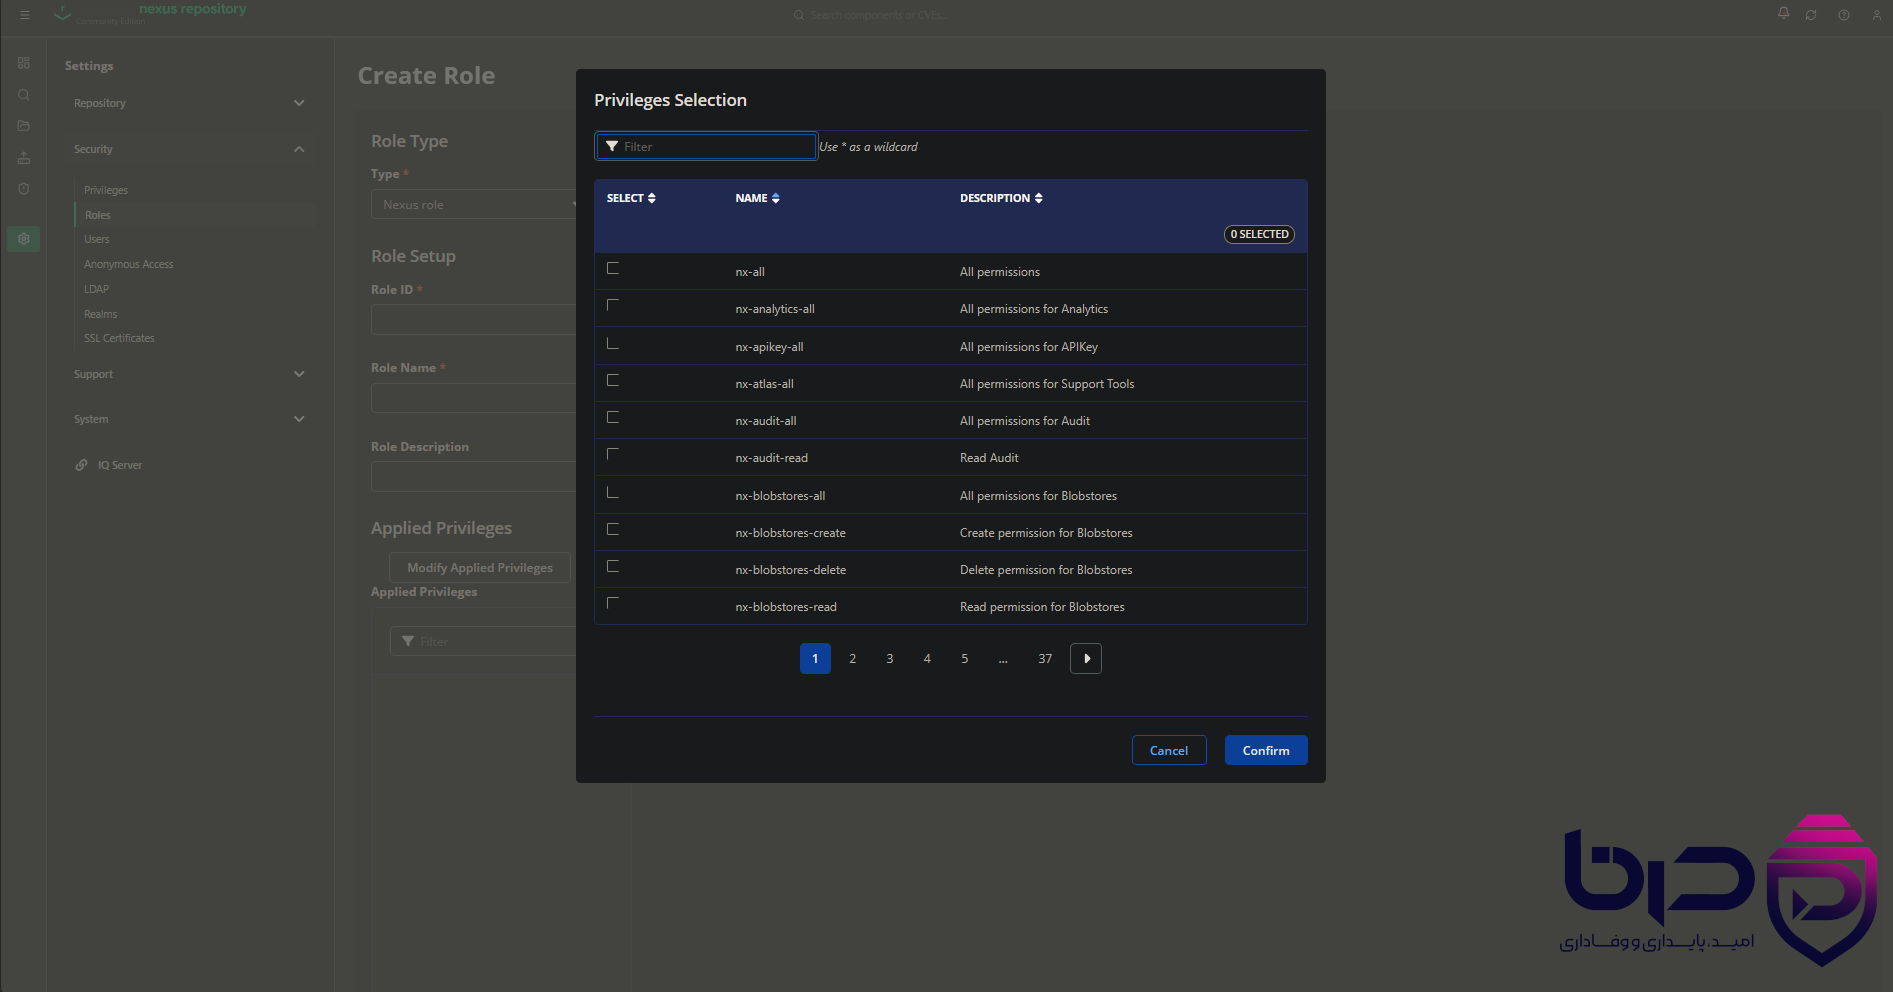
Task: Click the notifications bell icon
Action: point(1783,13)
